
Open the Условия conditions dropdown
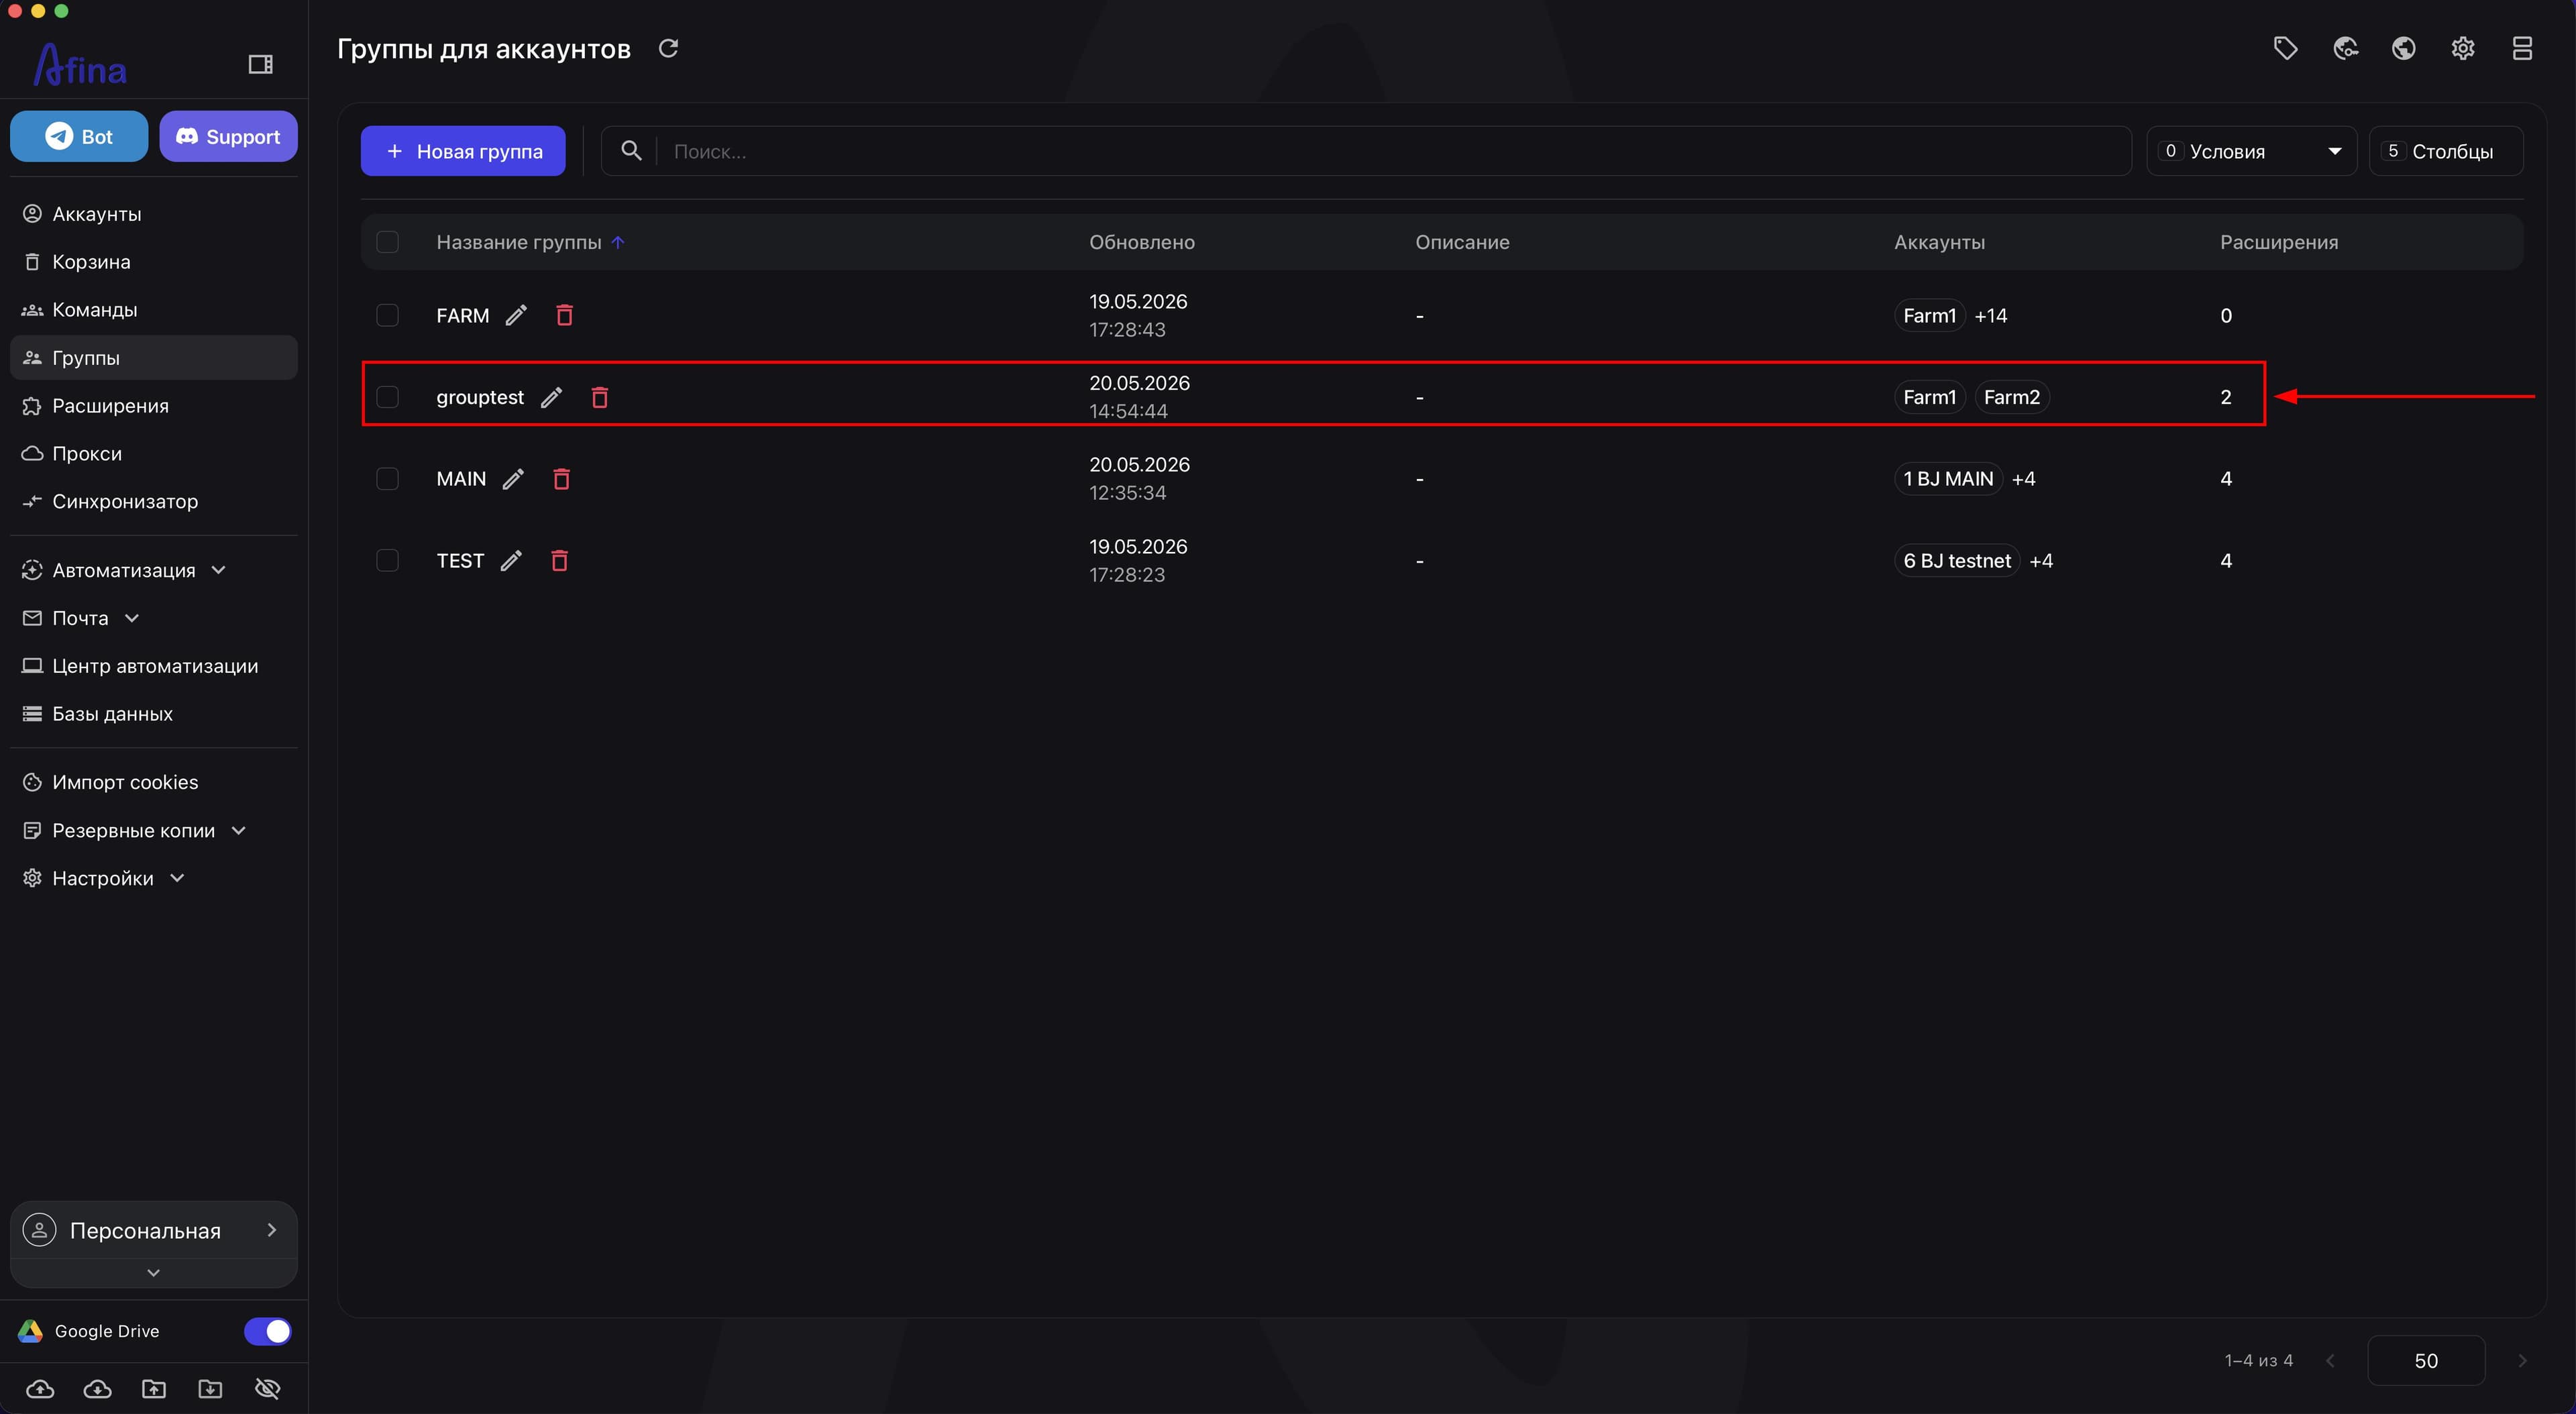[x=2251, y=151]
